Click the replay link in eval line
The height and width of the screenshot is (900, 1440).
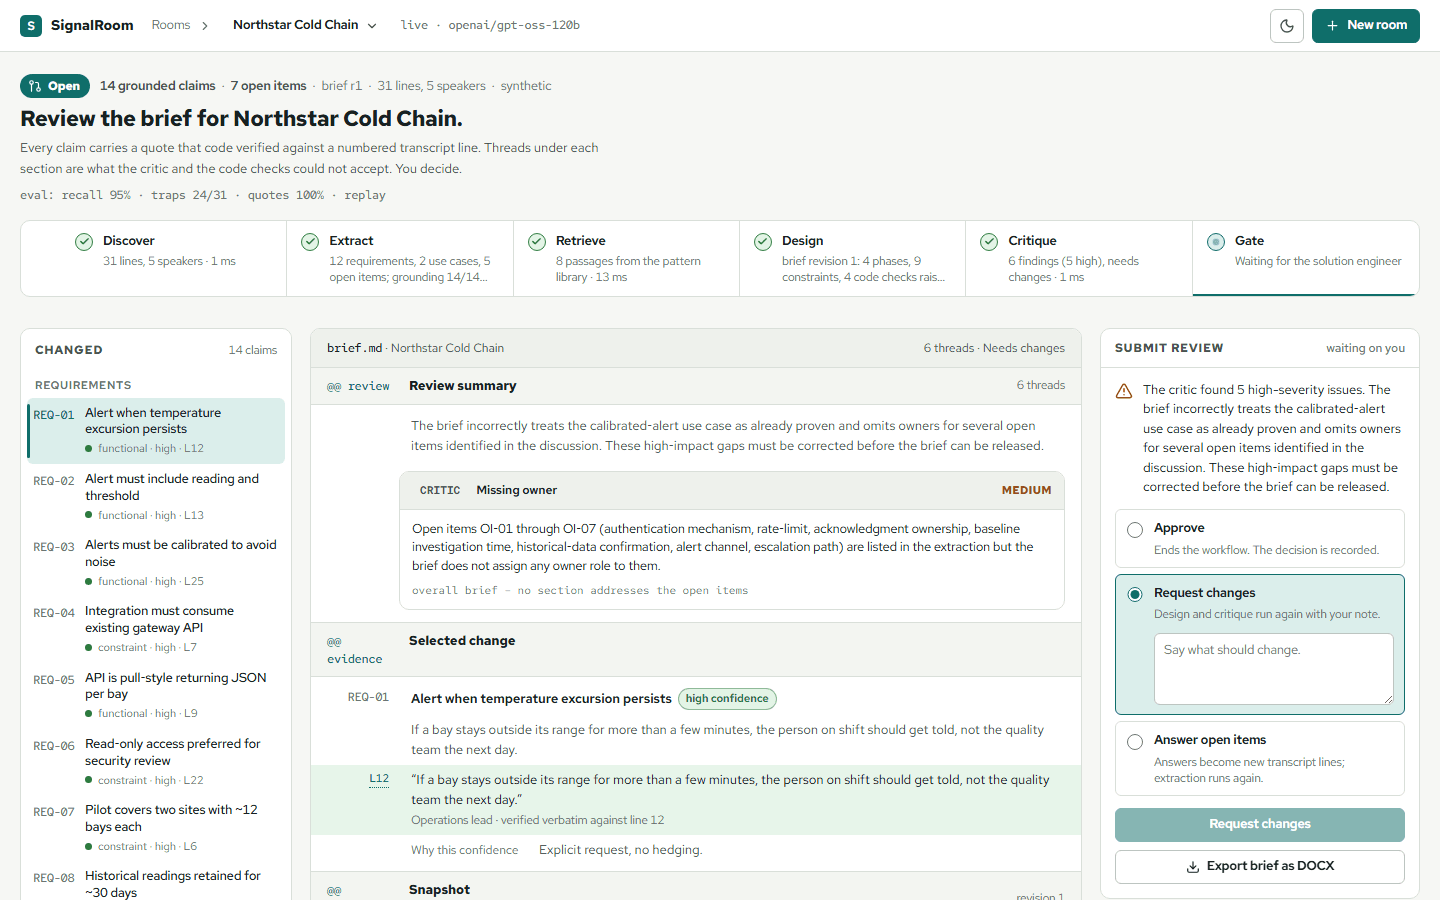tap(365, 195)
